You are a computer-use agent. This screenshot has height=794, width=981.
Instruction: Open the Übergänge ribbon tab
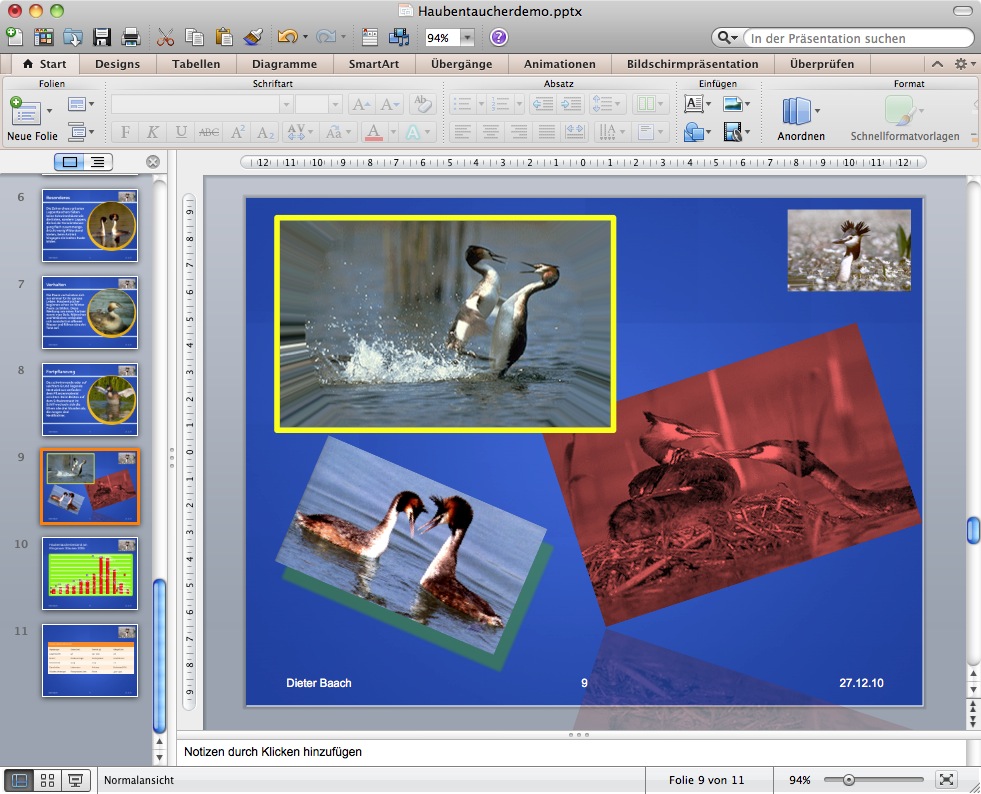(x=461, y=64)
